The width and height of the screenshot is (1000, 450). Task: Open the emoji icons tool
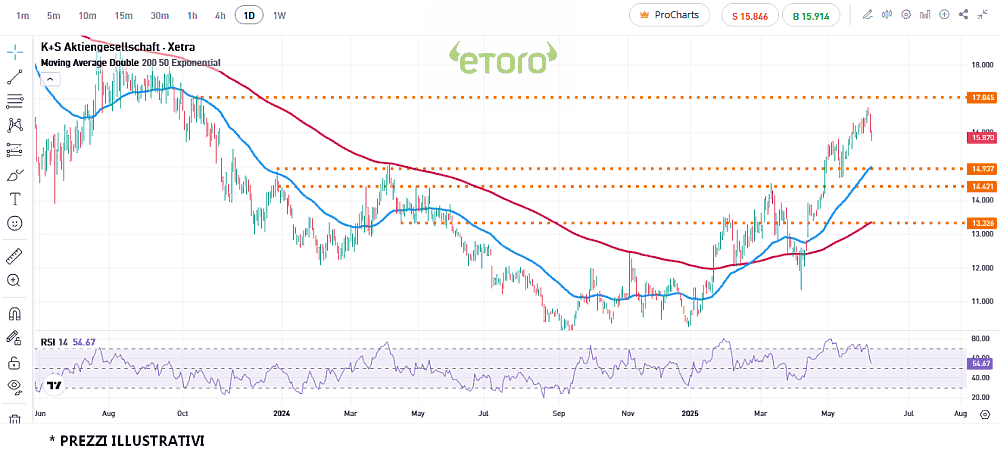coord(15,223)
